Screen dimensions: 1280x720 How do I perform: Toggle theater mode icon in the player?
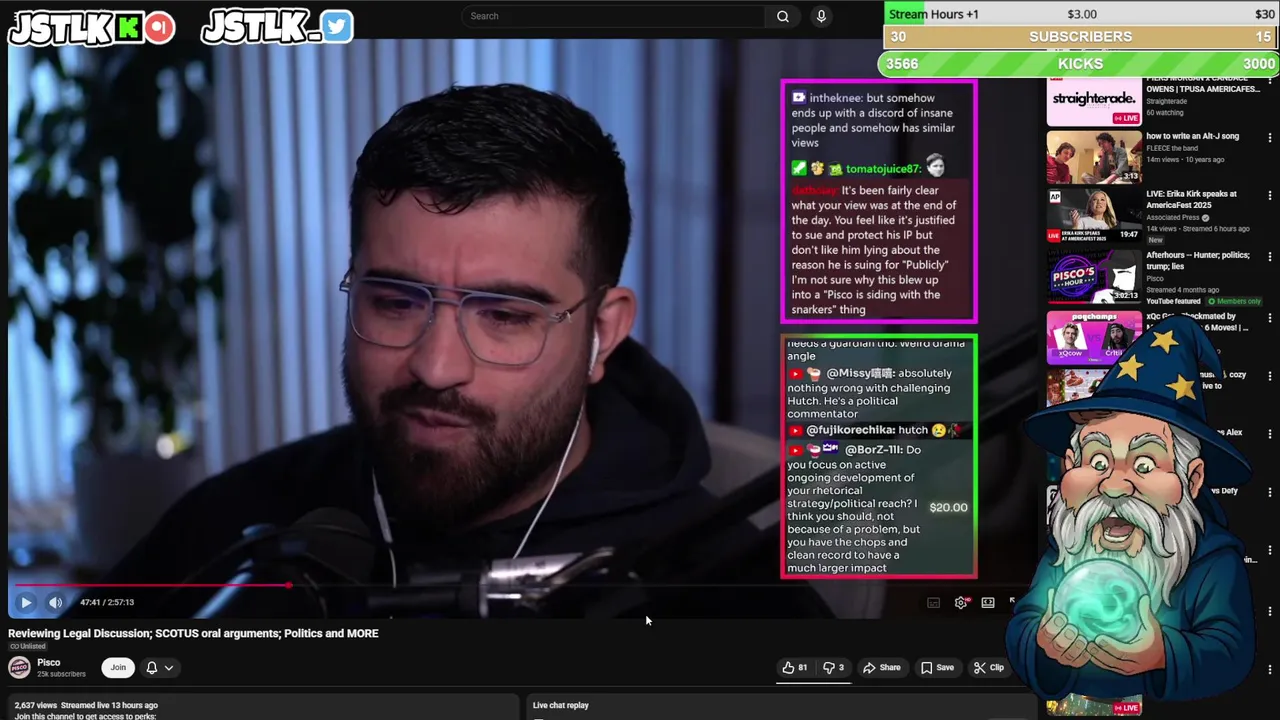[988, 602]
